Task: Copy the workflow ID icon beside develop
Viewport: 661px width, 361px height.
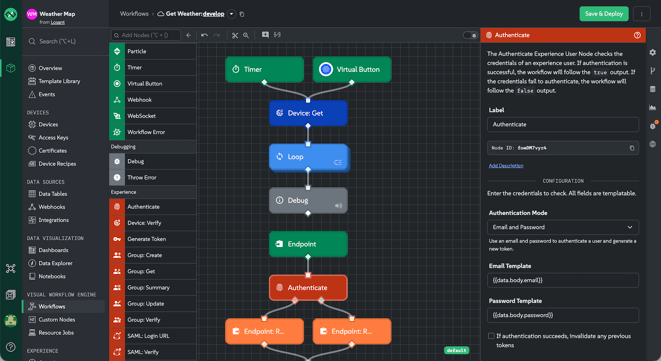Action: [x=242, y=14]
